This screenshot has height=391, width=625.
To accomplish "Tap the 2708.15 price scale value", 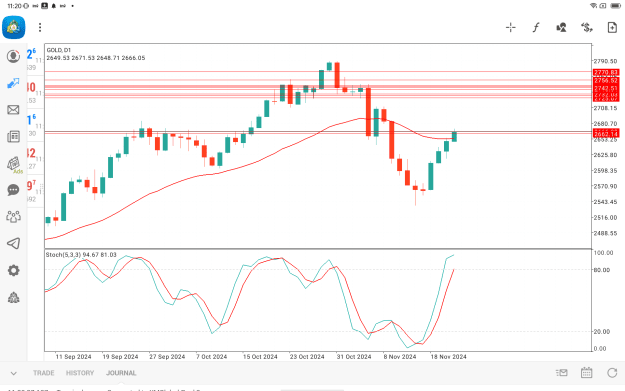I will [x=605, y=108].
